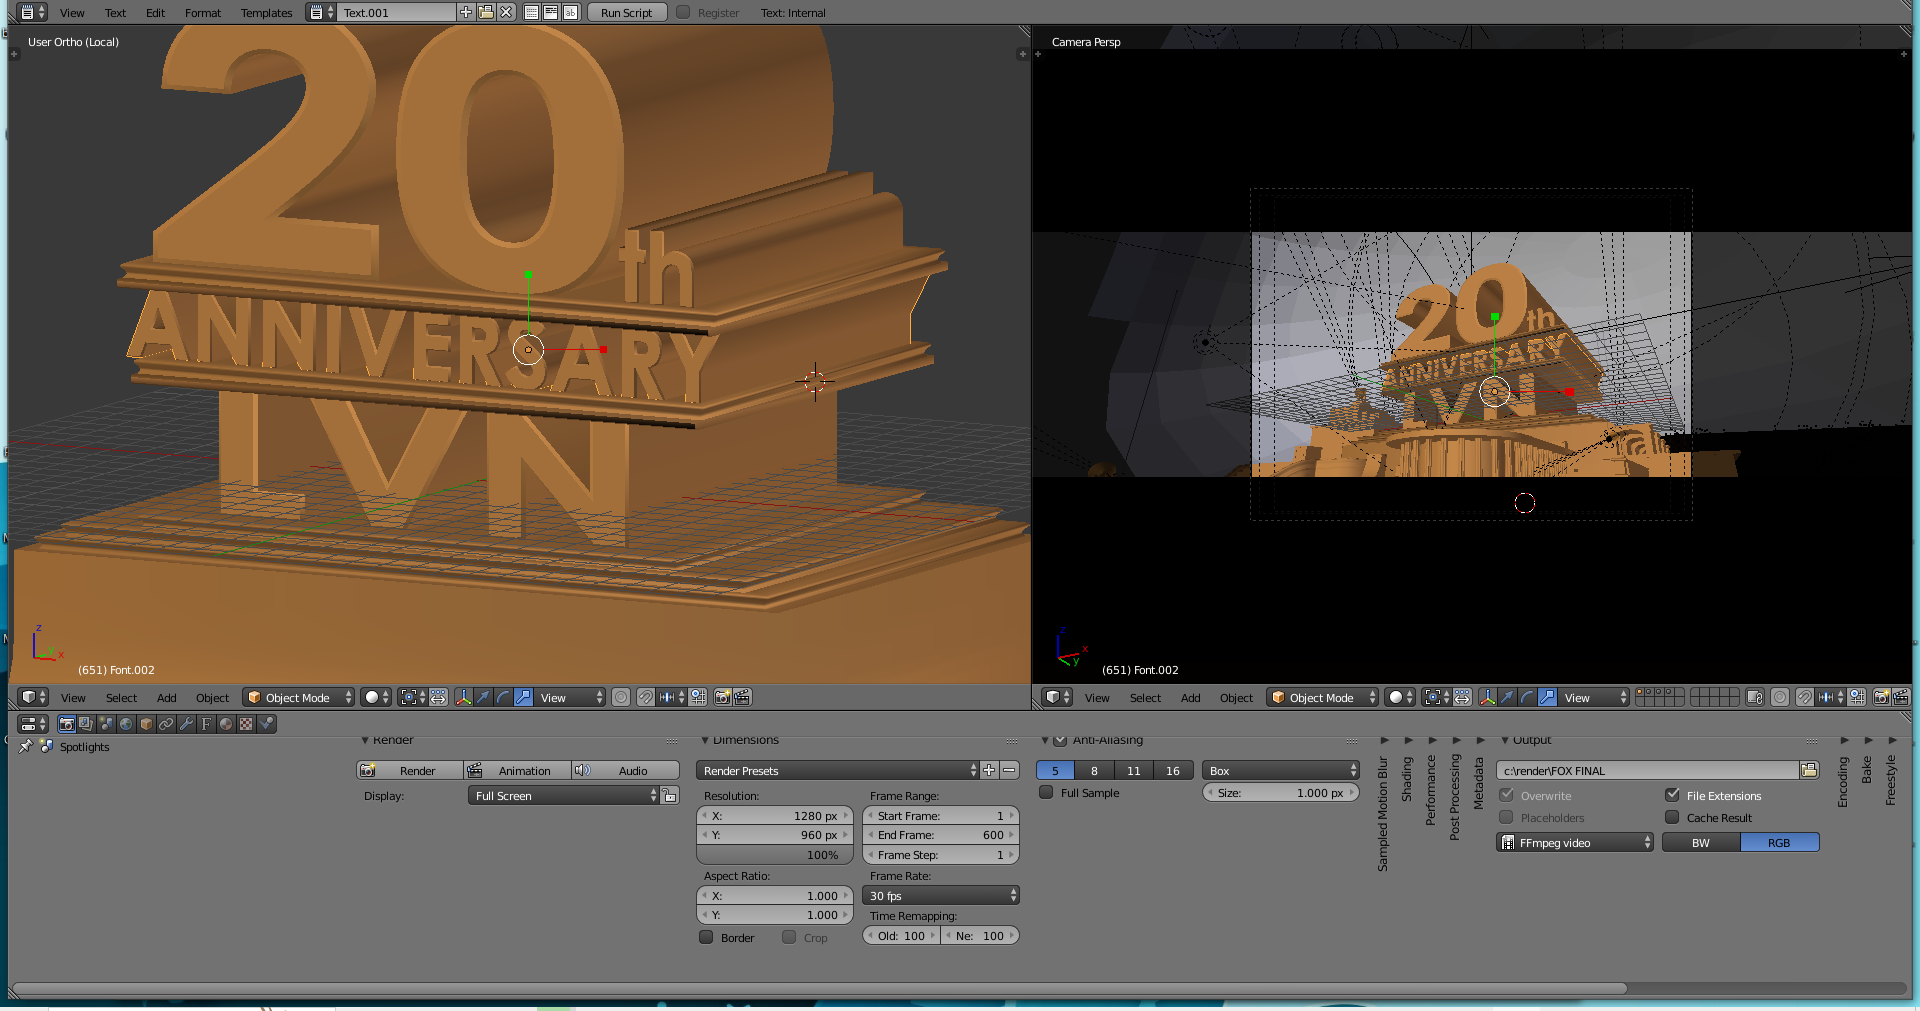Open the Format menu in text editor
Image resolution: width=1920 pixels, height=1011 pixels.
[203, 13]
